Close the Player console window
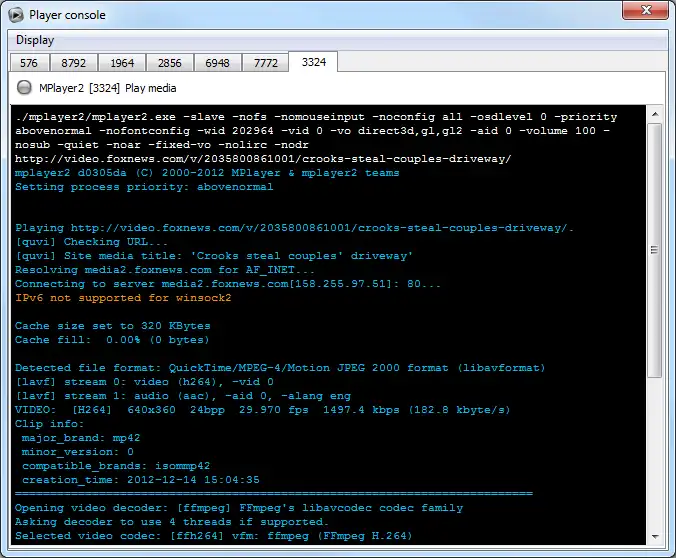676x558 pixels. pyautogui.click(x=645, y=10)
